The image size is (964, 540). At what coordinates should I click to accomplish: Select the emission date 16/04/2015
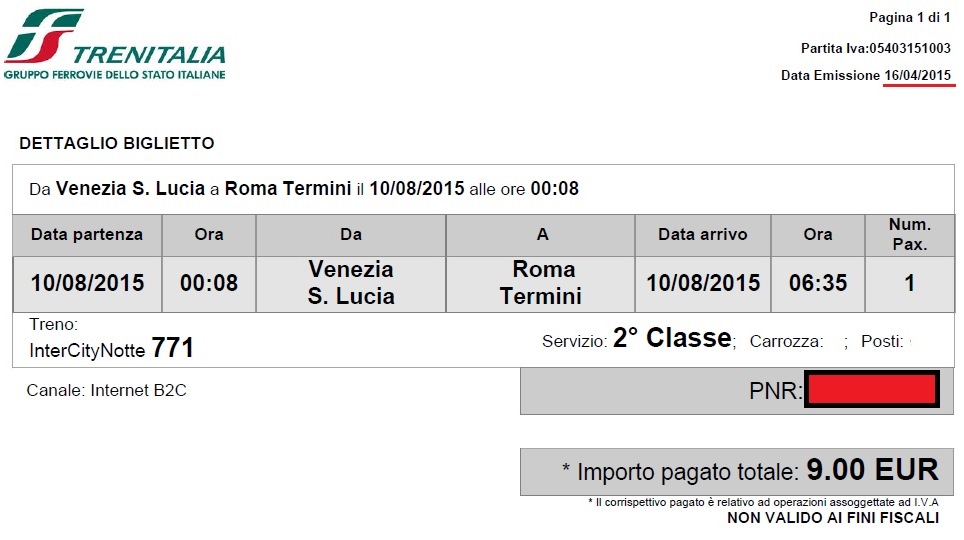(x=917, y=76)
